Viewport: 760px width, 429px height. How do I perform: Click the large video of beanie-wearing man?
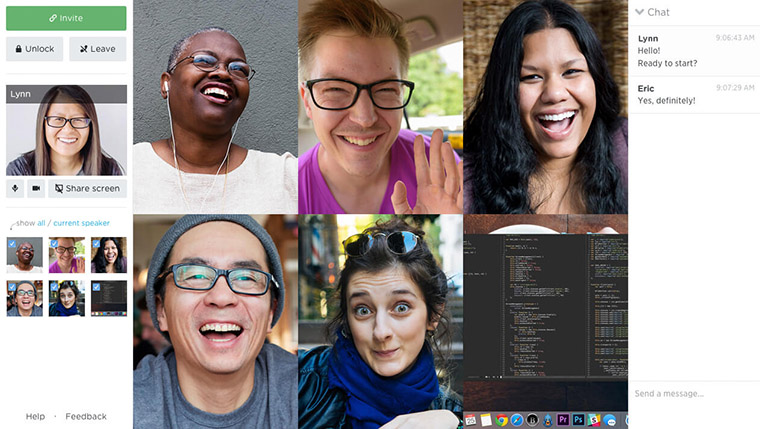coord(216,322)
